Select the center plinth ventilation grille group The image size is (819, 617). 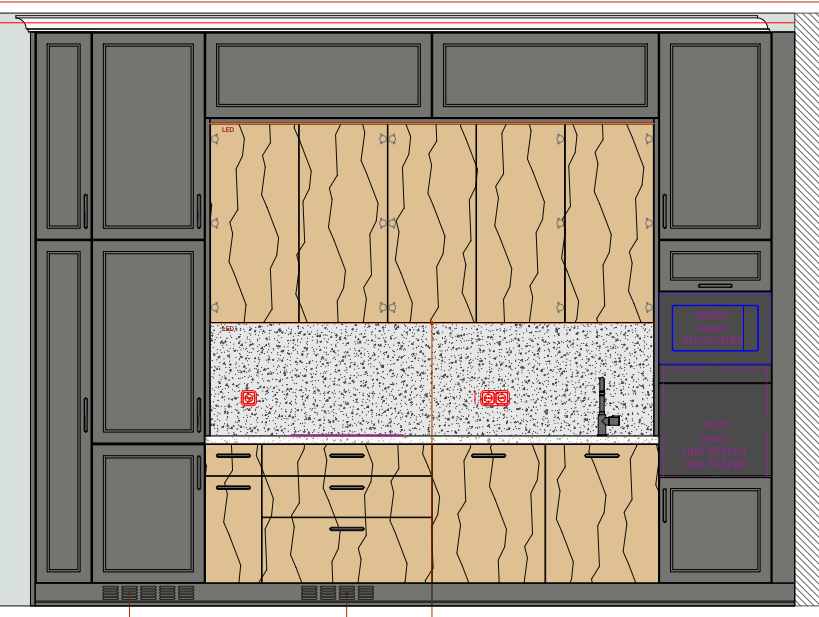pyautogui.click(x=337, y=593)
